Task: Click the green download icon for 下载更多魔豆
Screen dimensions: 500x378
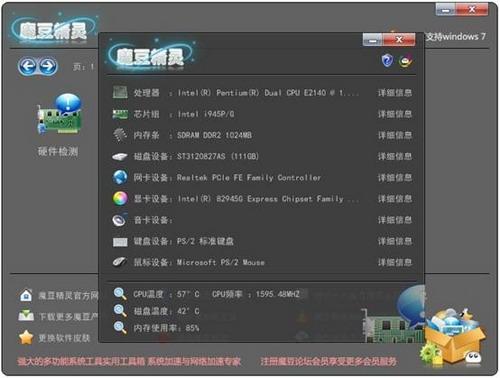Action: pos(26,316)
